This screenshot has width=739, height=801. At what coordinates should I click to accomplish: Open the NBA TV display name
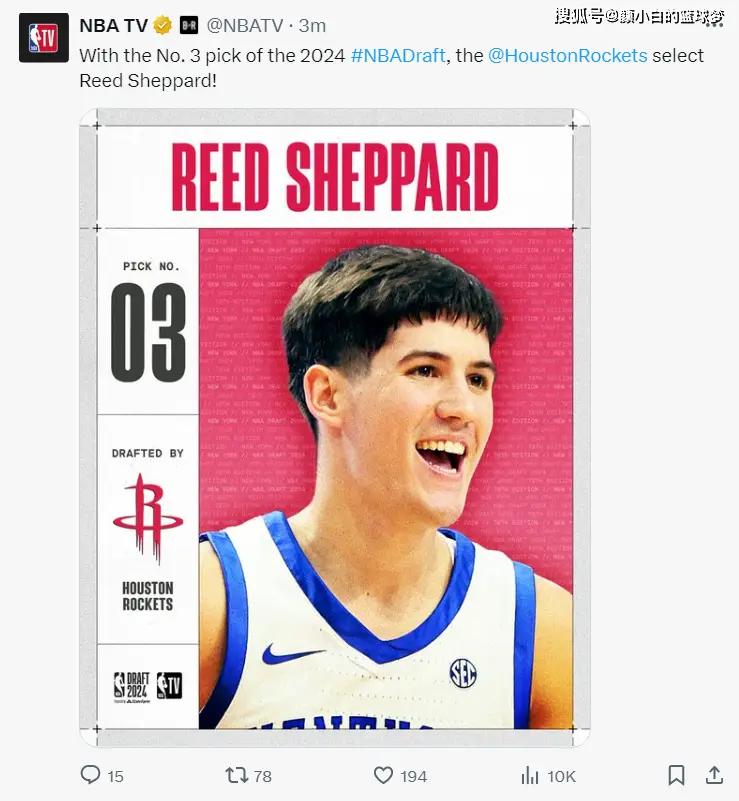[113, 26]
